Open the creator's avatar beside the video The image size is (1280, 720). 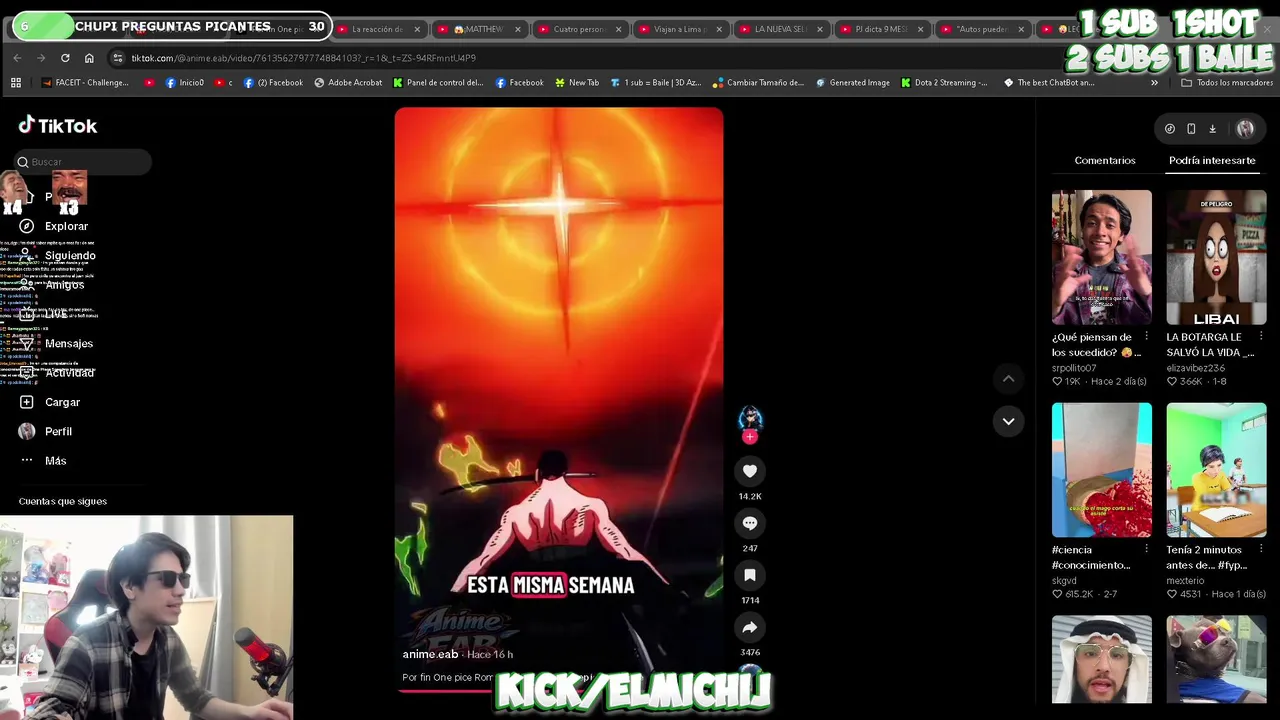(x=750, y=418)
